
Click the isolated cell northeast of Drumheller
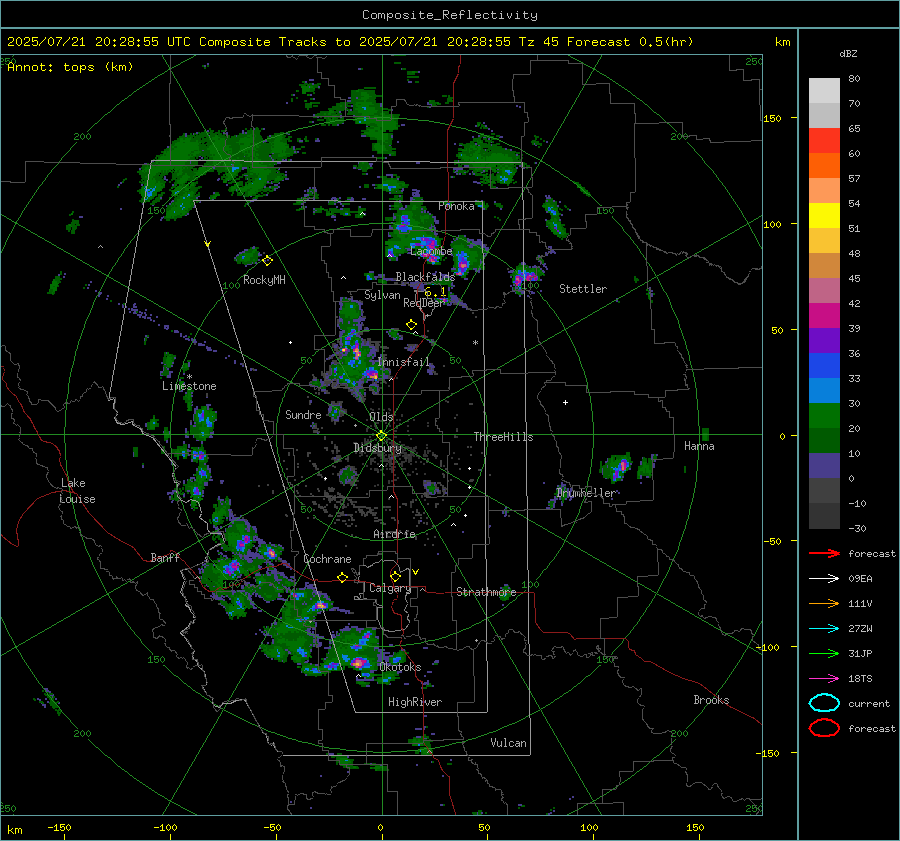618,468
